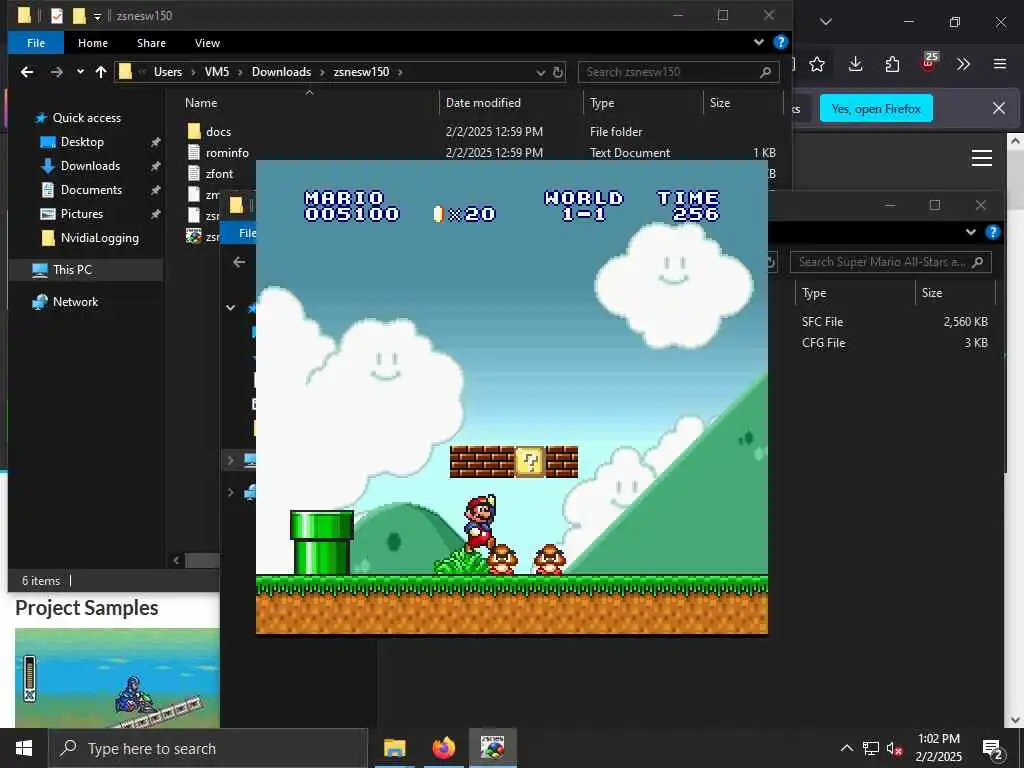Screen dimensions: 1024x768
Task: Expand This PC node in second Explorer
Action: coord(231,460)
